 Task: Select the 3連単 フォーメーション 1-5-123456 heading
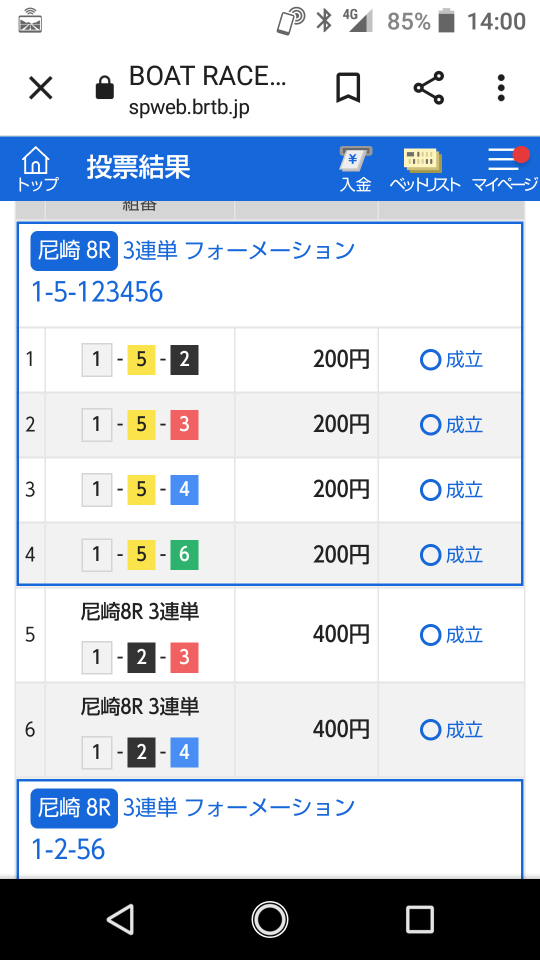click(x=193, y=269)
